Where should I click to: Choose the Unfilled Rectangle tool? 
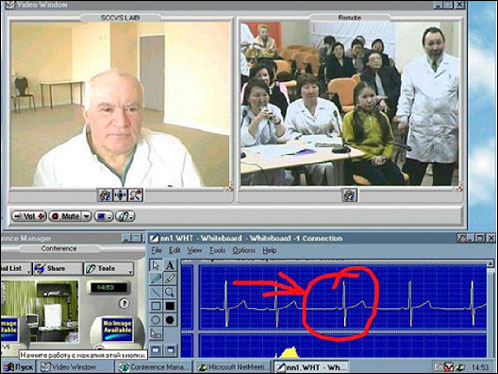click(x=156, y=306)
